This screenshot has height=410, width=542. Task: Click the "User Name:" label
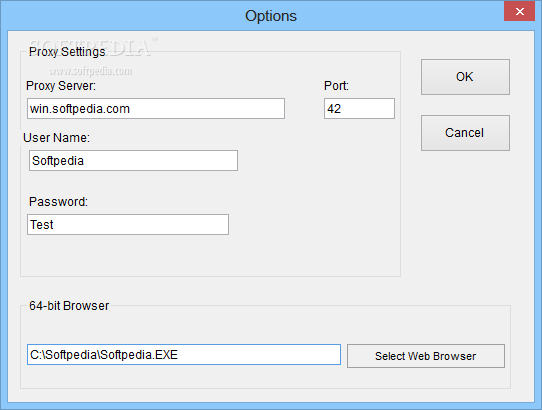56,138
